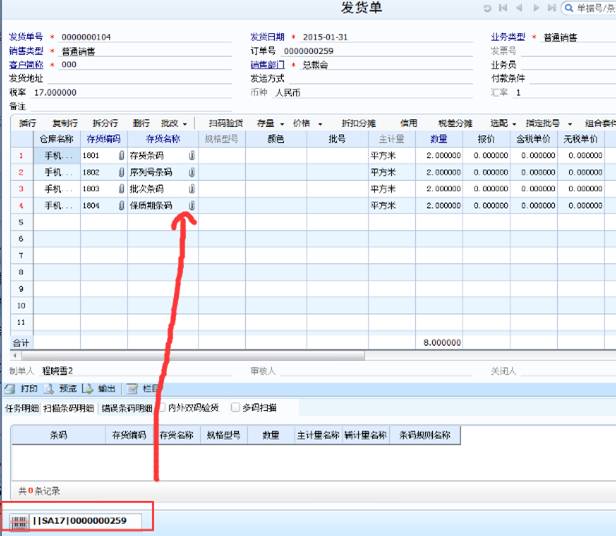This screenshot has height=536, width=616.
Task: Click the 扫码验货 button
Action: pos(225,124)
